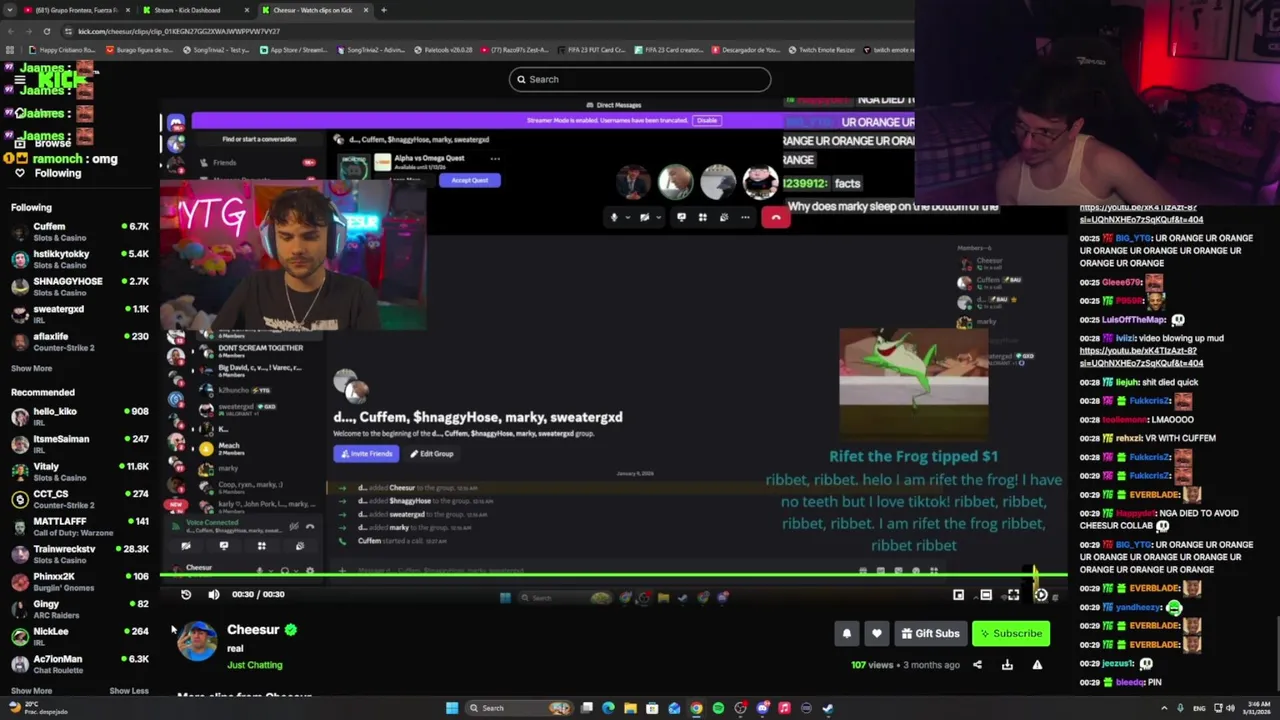Open ItsmeSaiman recommended channel
The image size is (1280, 720).
[x=80, y=443]
